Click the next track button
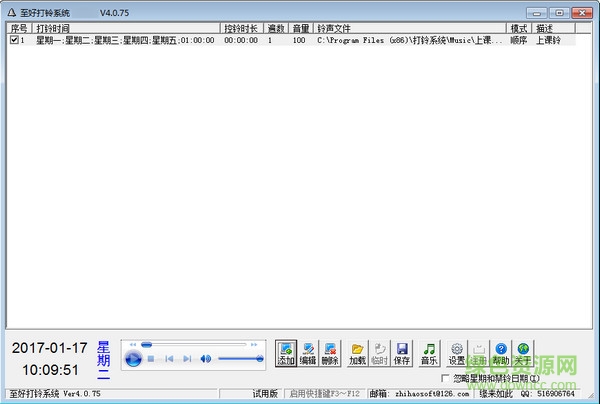Viewport: 600px width, 404px height. pyautogui.click(x=187, y=359)
